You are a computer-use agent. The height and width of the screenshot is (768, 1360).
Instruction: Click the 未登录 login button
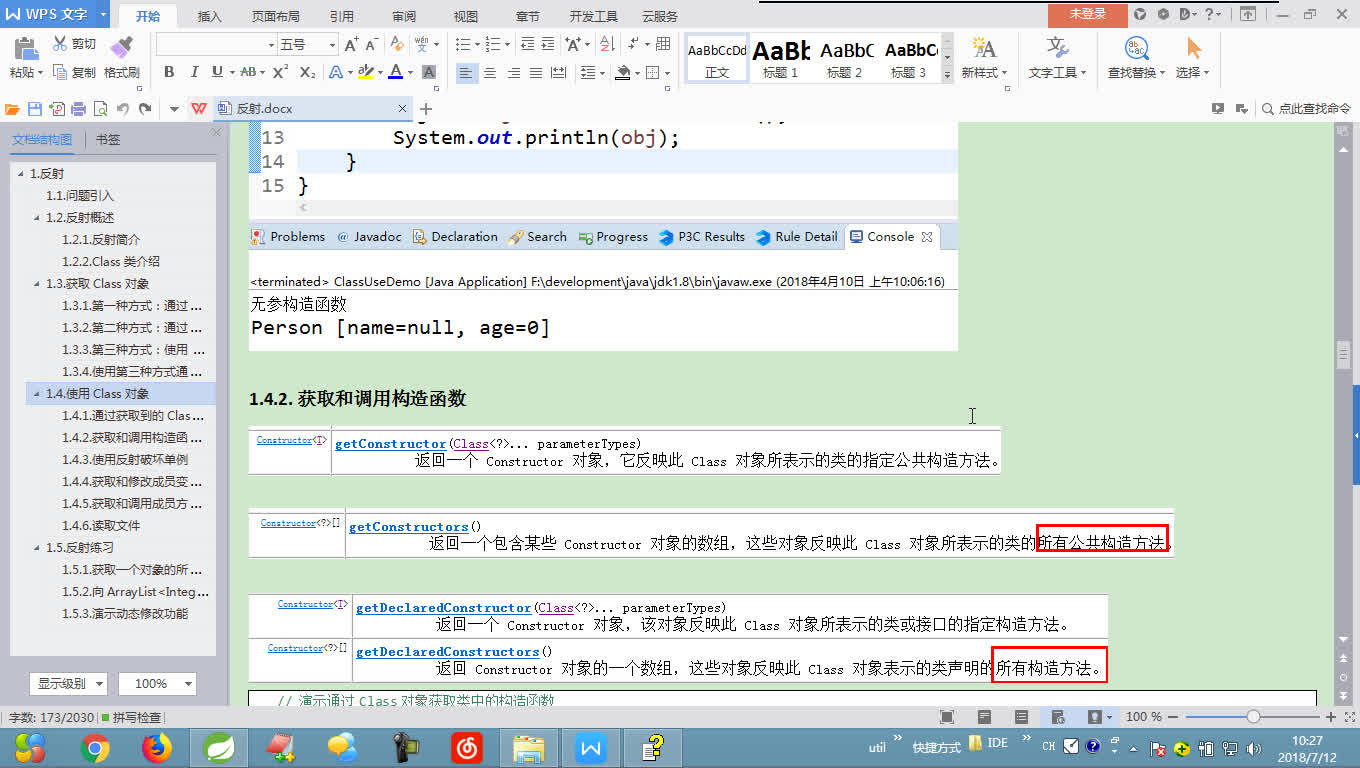click(1088, 14)
